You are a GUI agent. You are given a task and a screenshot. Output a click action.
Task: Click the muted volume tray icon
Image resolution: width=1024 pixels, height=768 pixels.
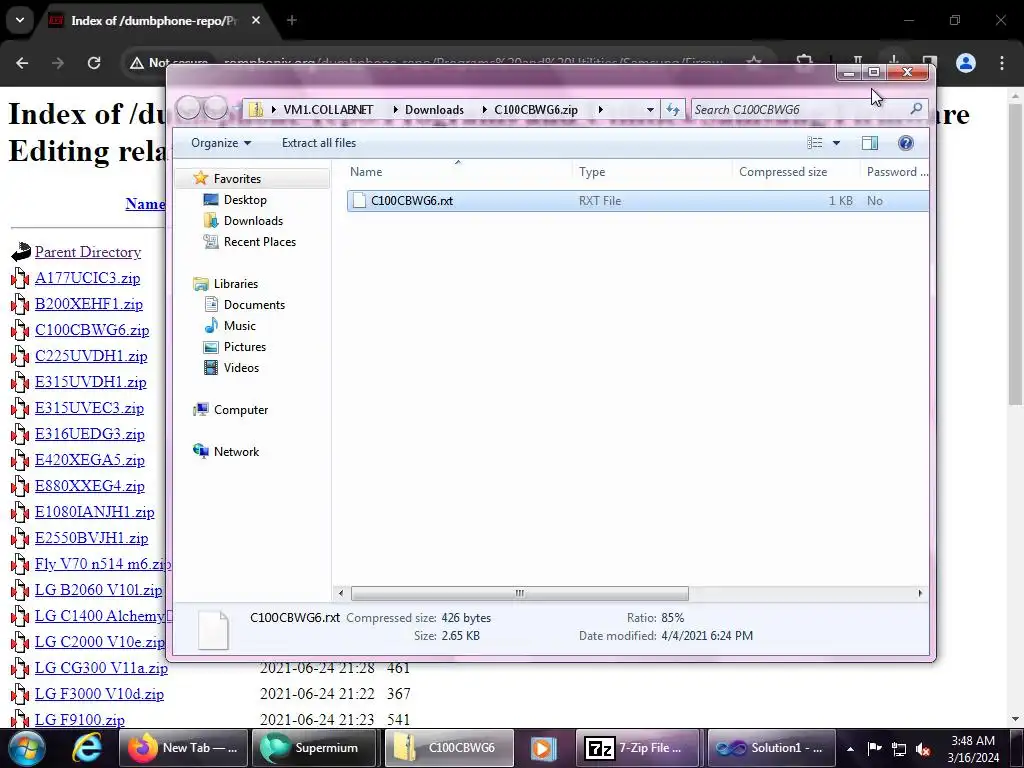tap(923, 749)
